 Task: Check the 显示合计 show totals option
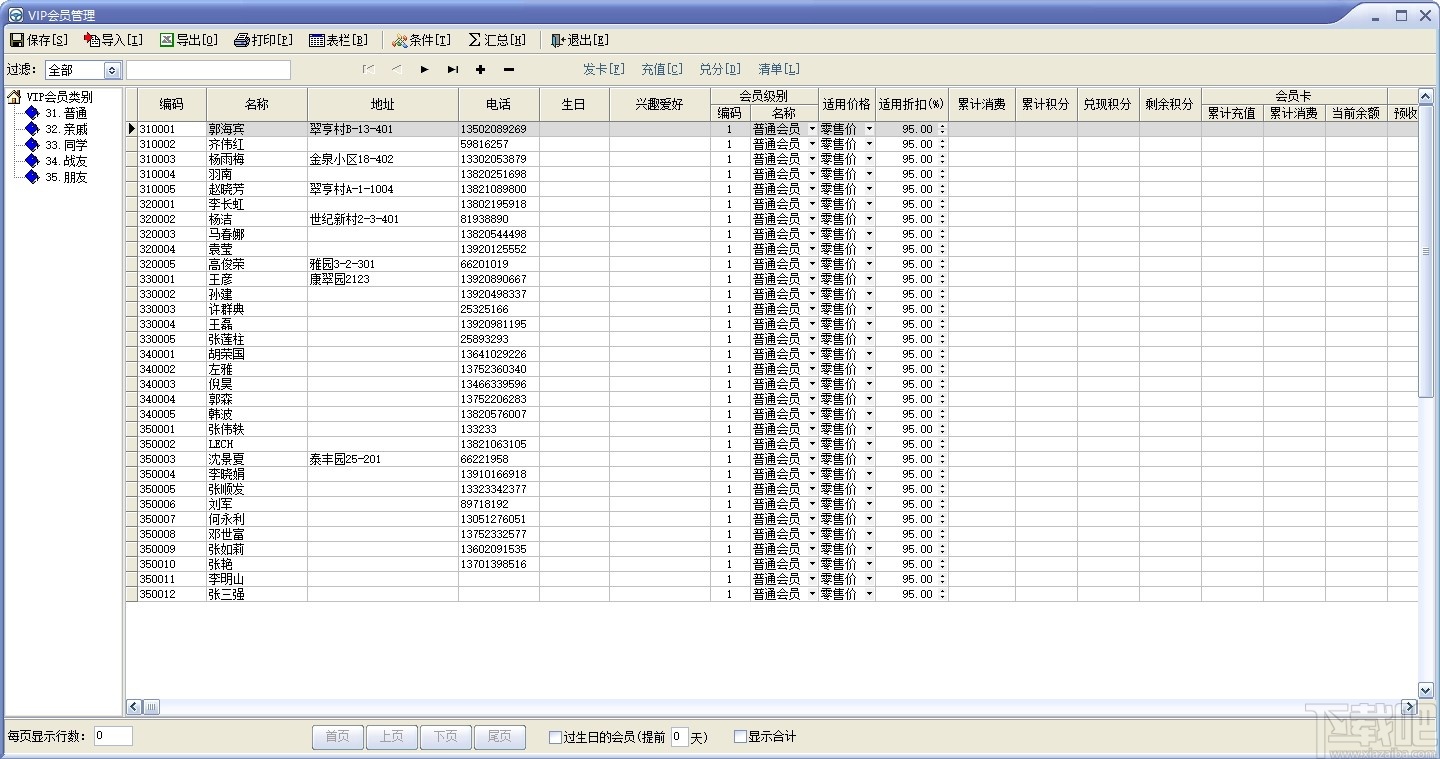point(740,737)
